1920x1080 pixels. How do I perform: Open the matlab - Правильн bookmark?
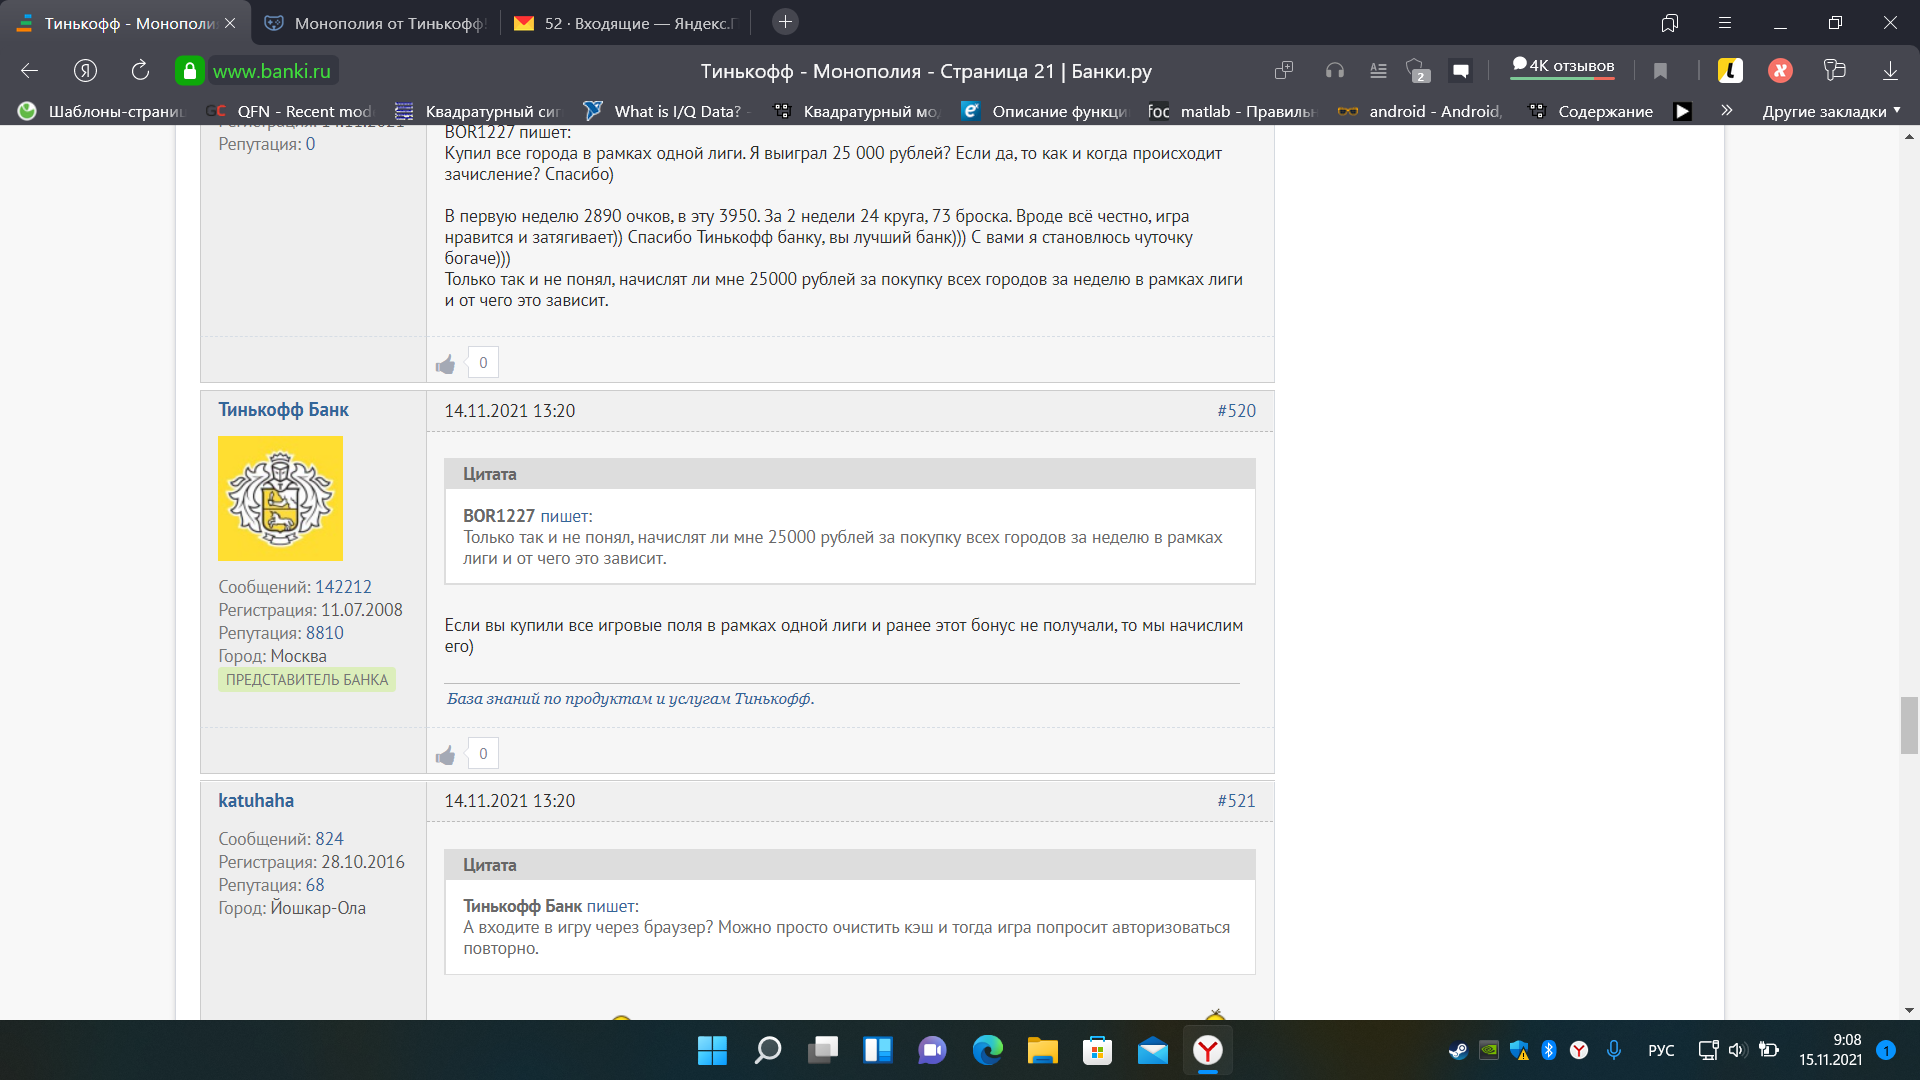(x=1232, y=111)
